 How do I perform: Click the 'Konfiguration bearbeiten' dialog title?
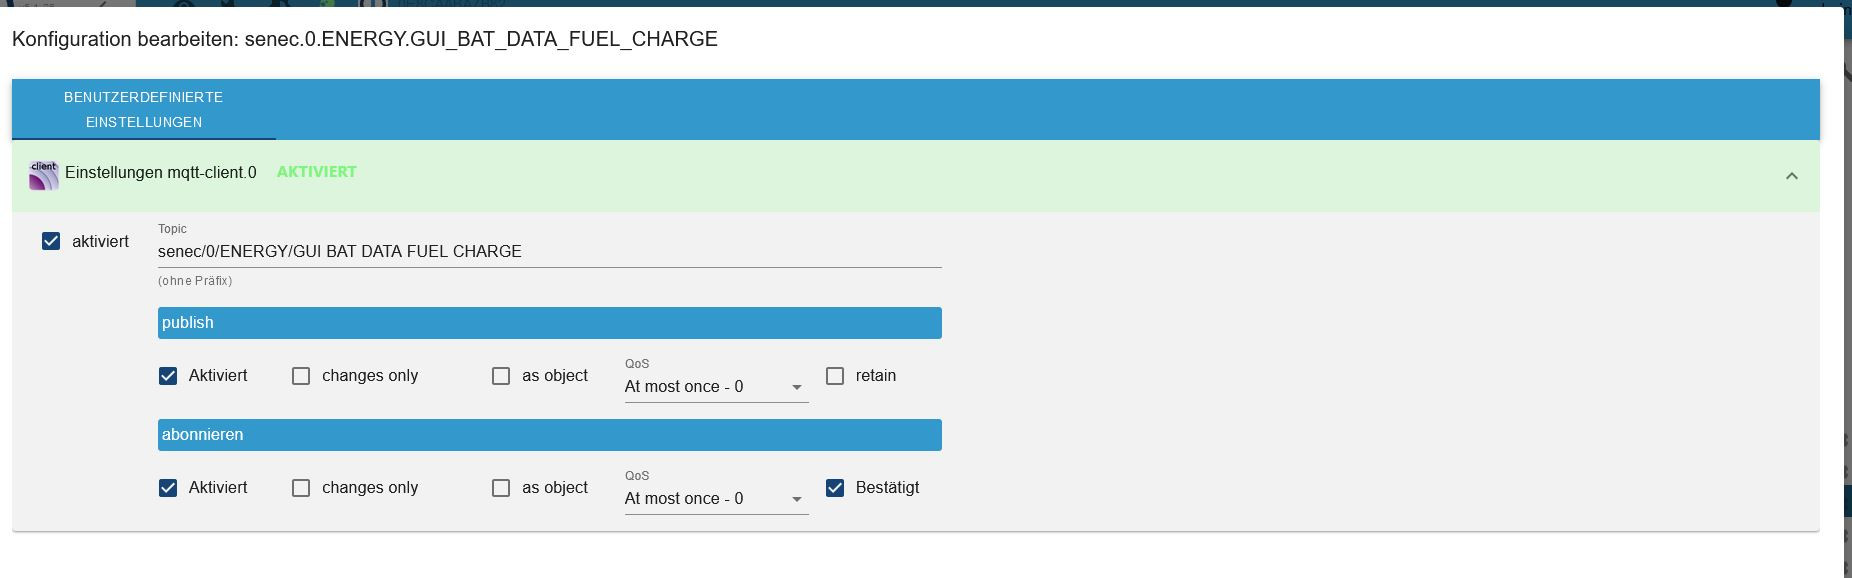[x=365, y=39]
